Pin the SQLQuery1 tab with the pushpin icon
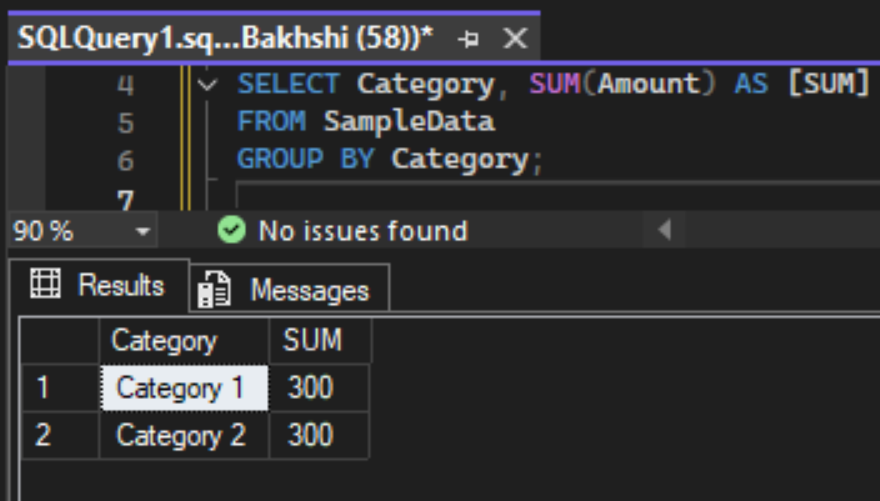 [468, 39]
